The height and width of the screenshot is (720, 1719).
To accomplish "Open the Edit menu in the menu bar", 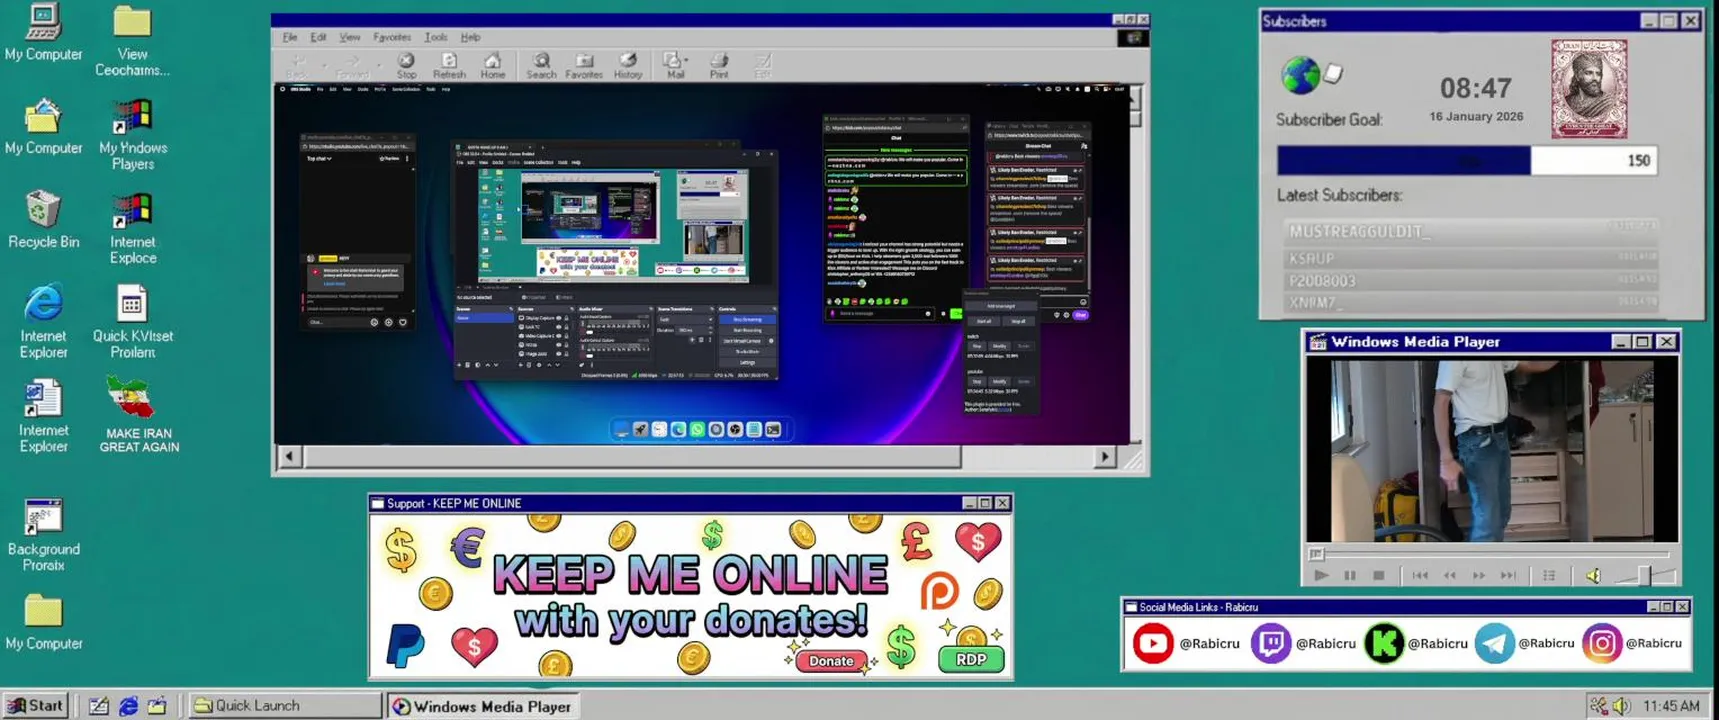I will (x=318, y=37).
